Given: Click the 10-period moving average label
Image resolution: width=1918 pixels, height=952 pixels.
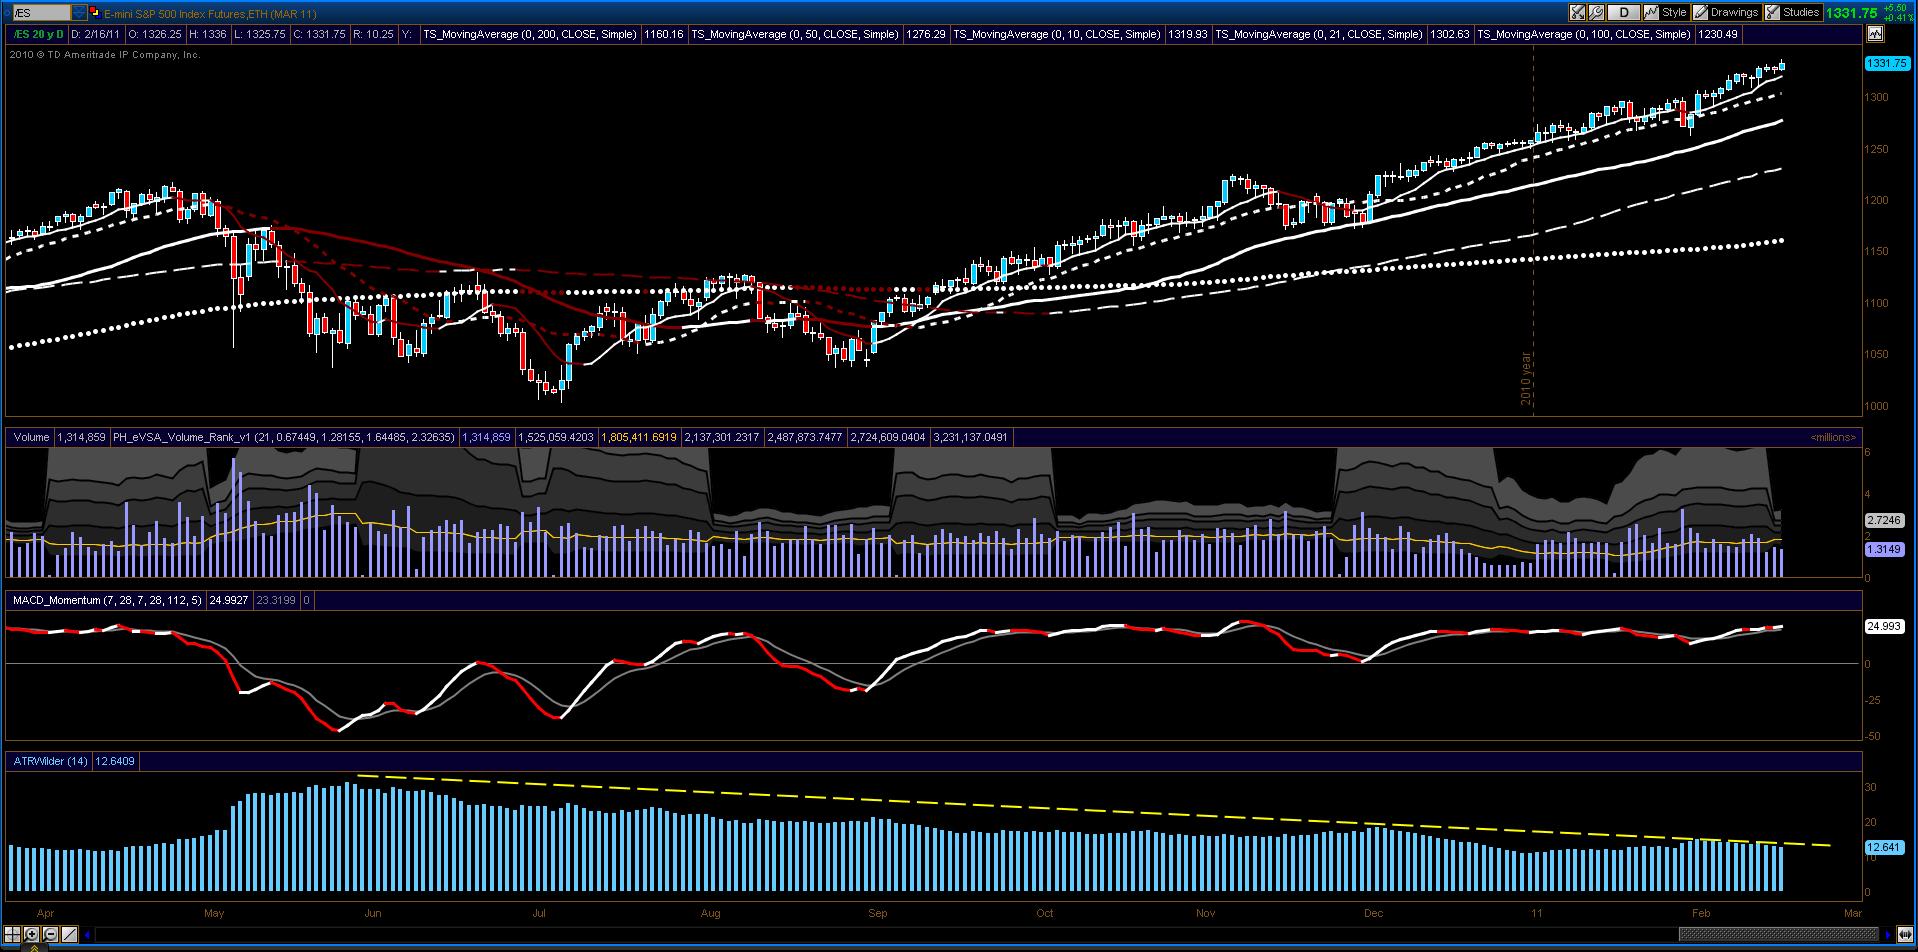Looking at the screenshot, I should (1057, 34).
